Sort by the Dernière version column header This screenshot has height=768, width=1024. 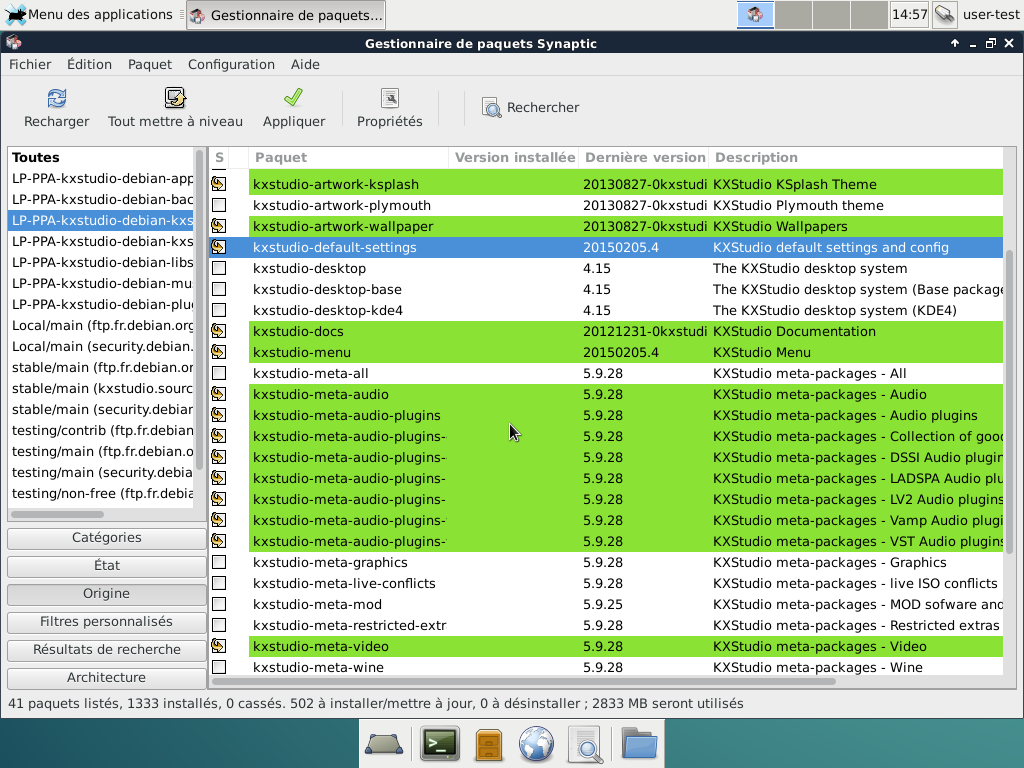click(x=644, y=157)
